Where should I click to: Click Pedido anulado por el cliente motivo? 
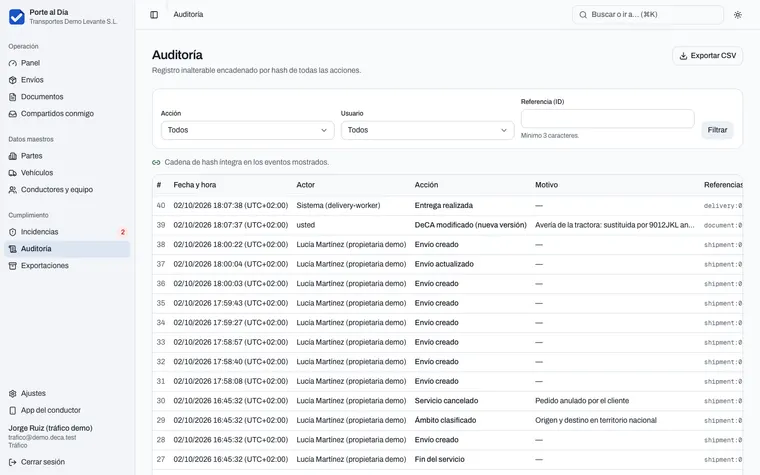[582, 401]
